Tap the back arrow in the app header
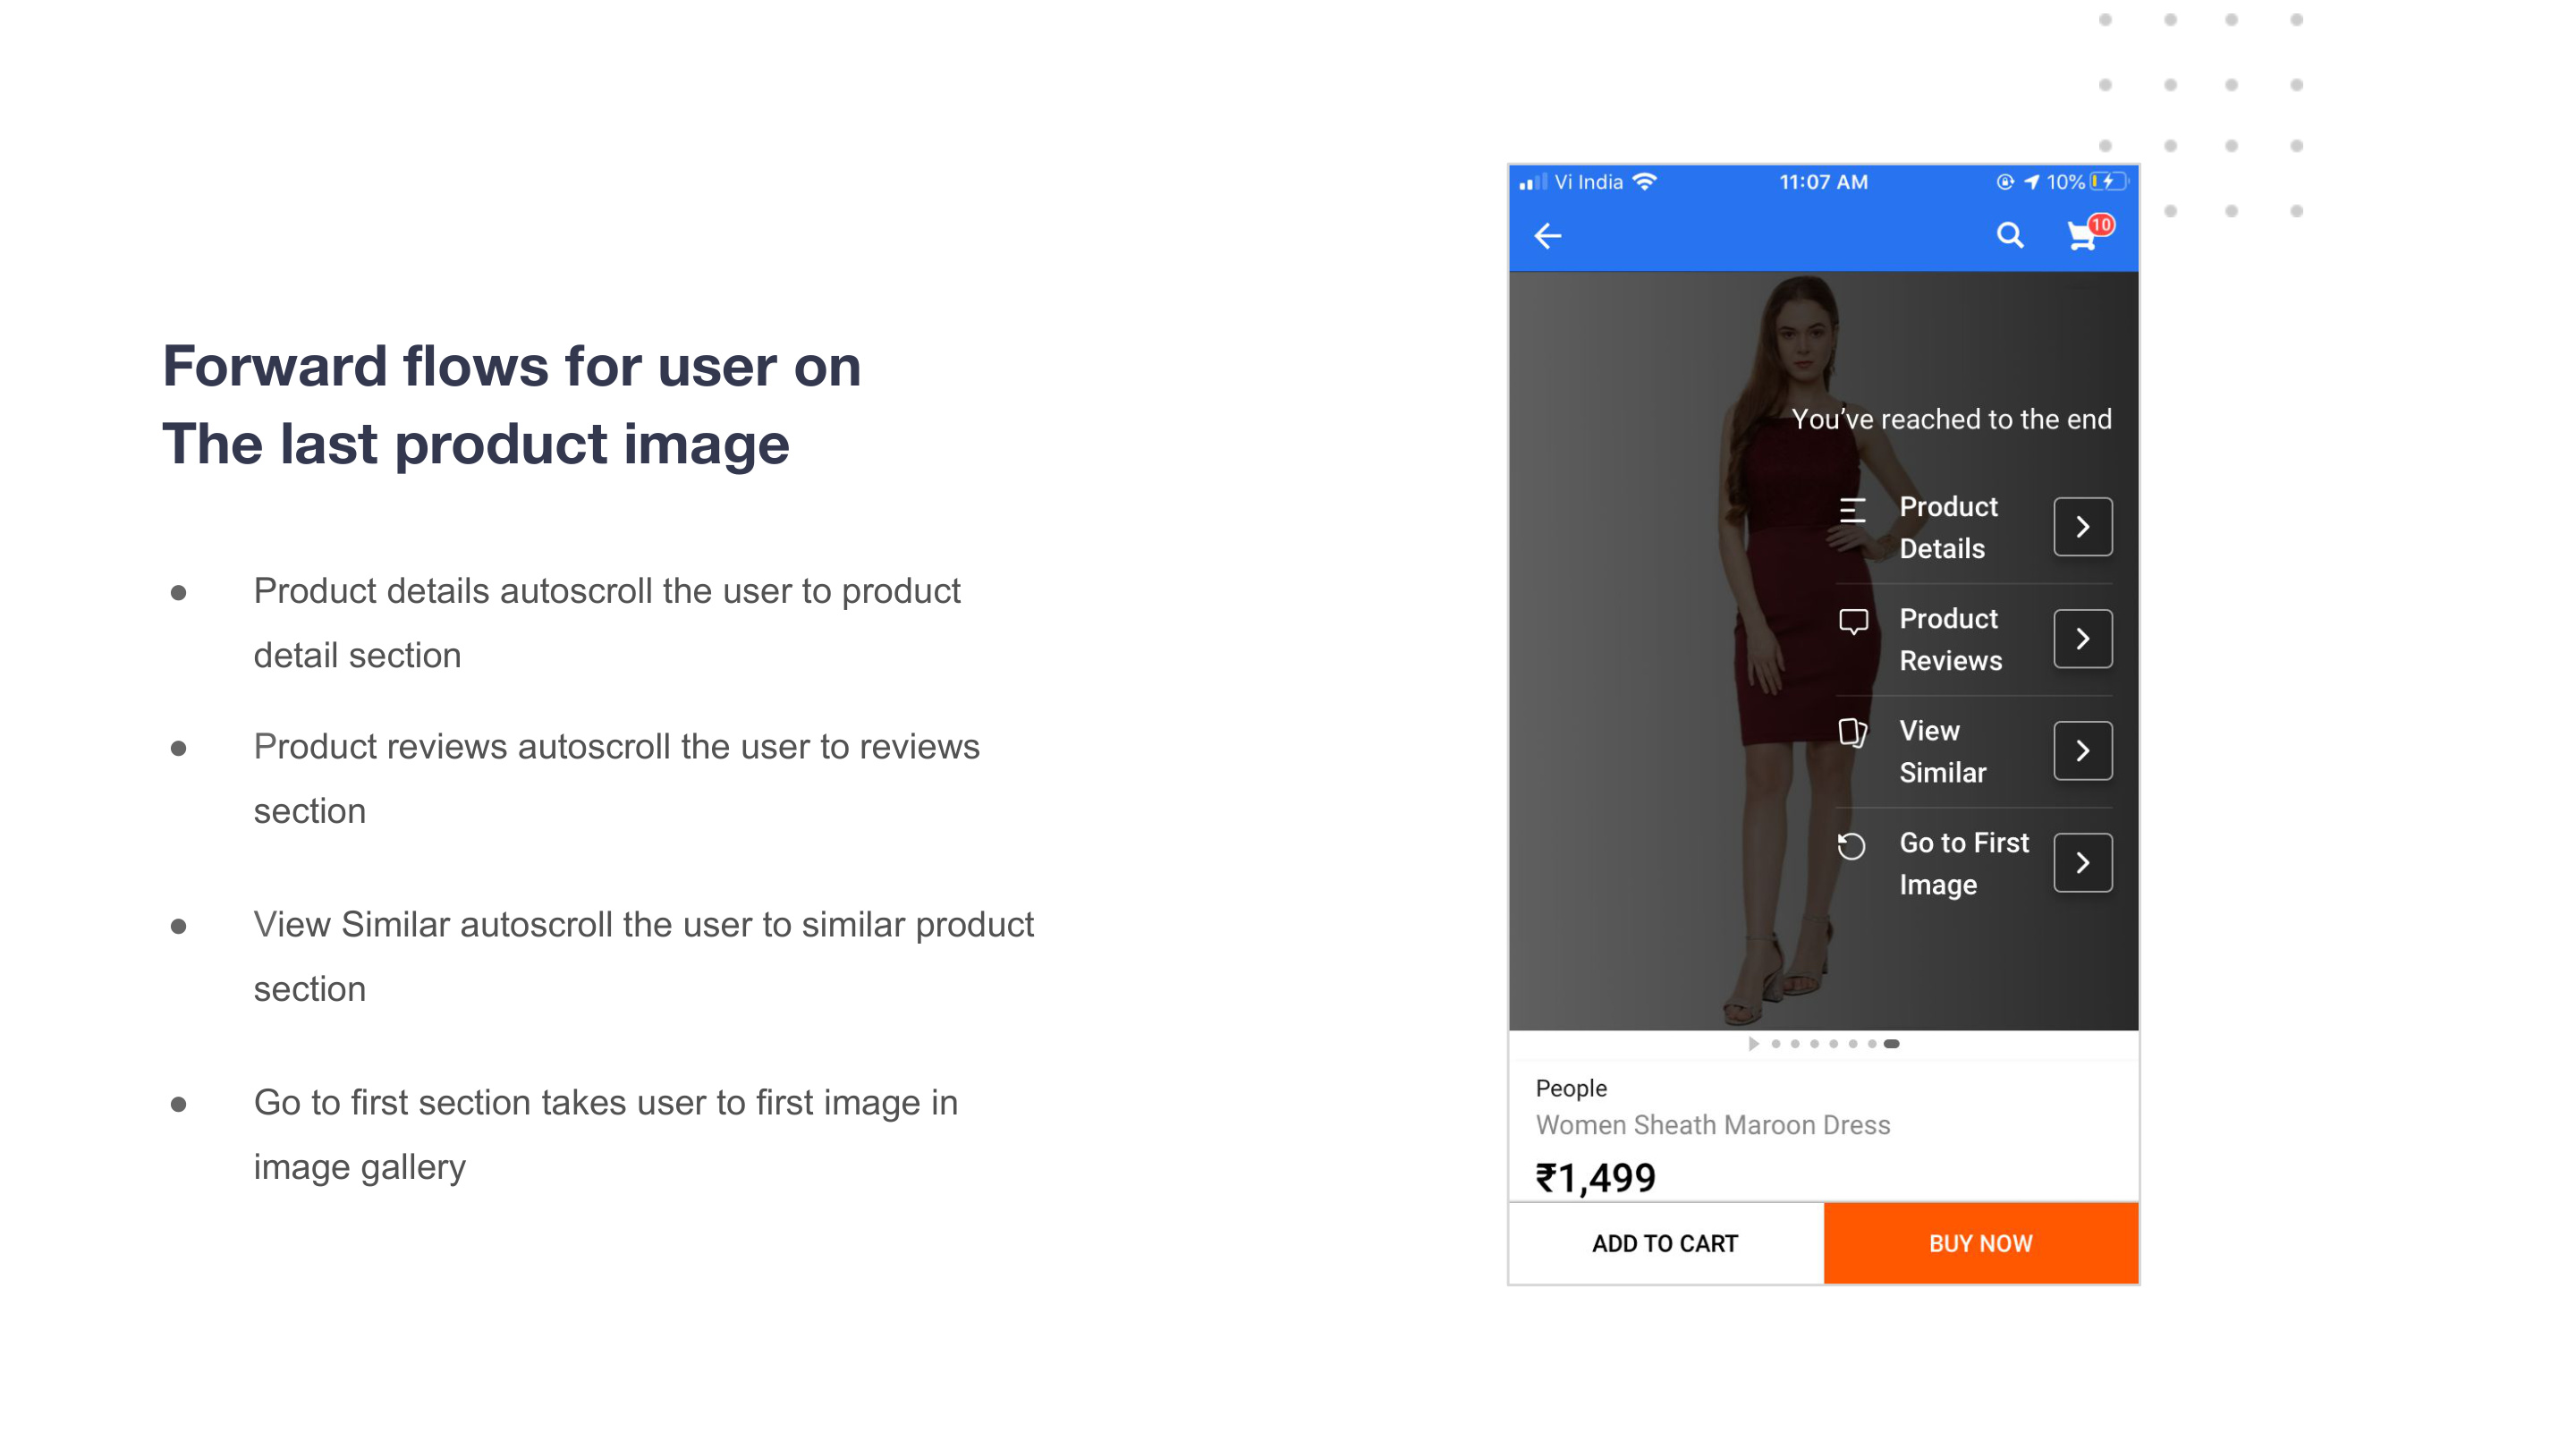 click(1547, 236)
